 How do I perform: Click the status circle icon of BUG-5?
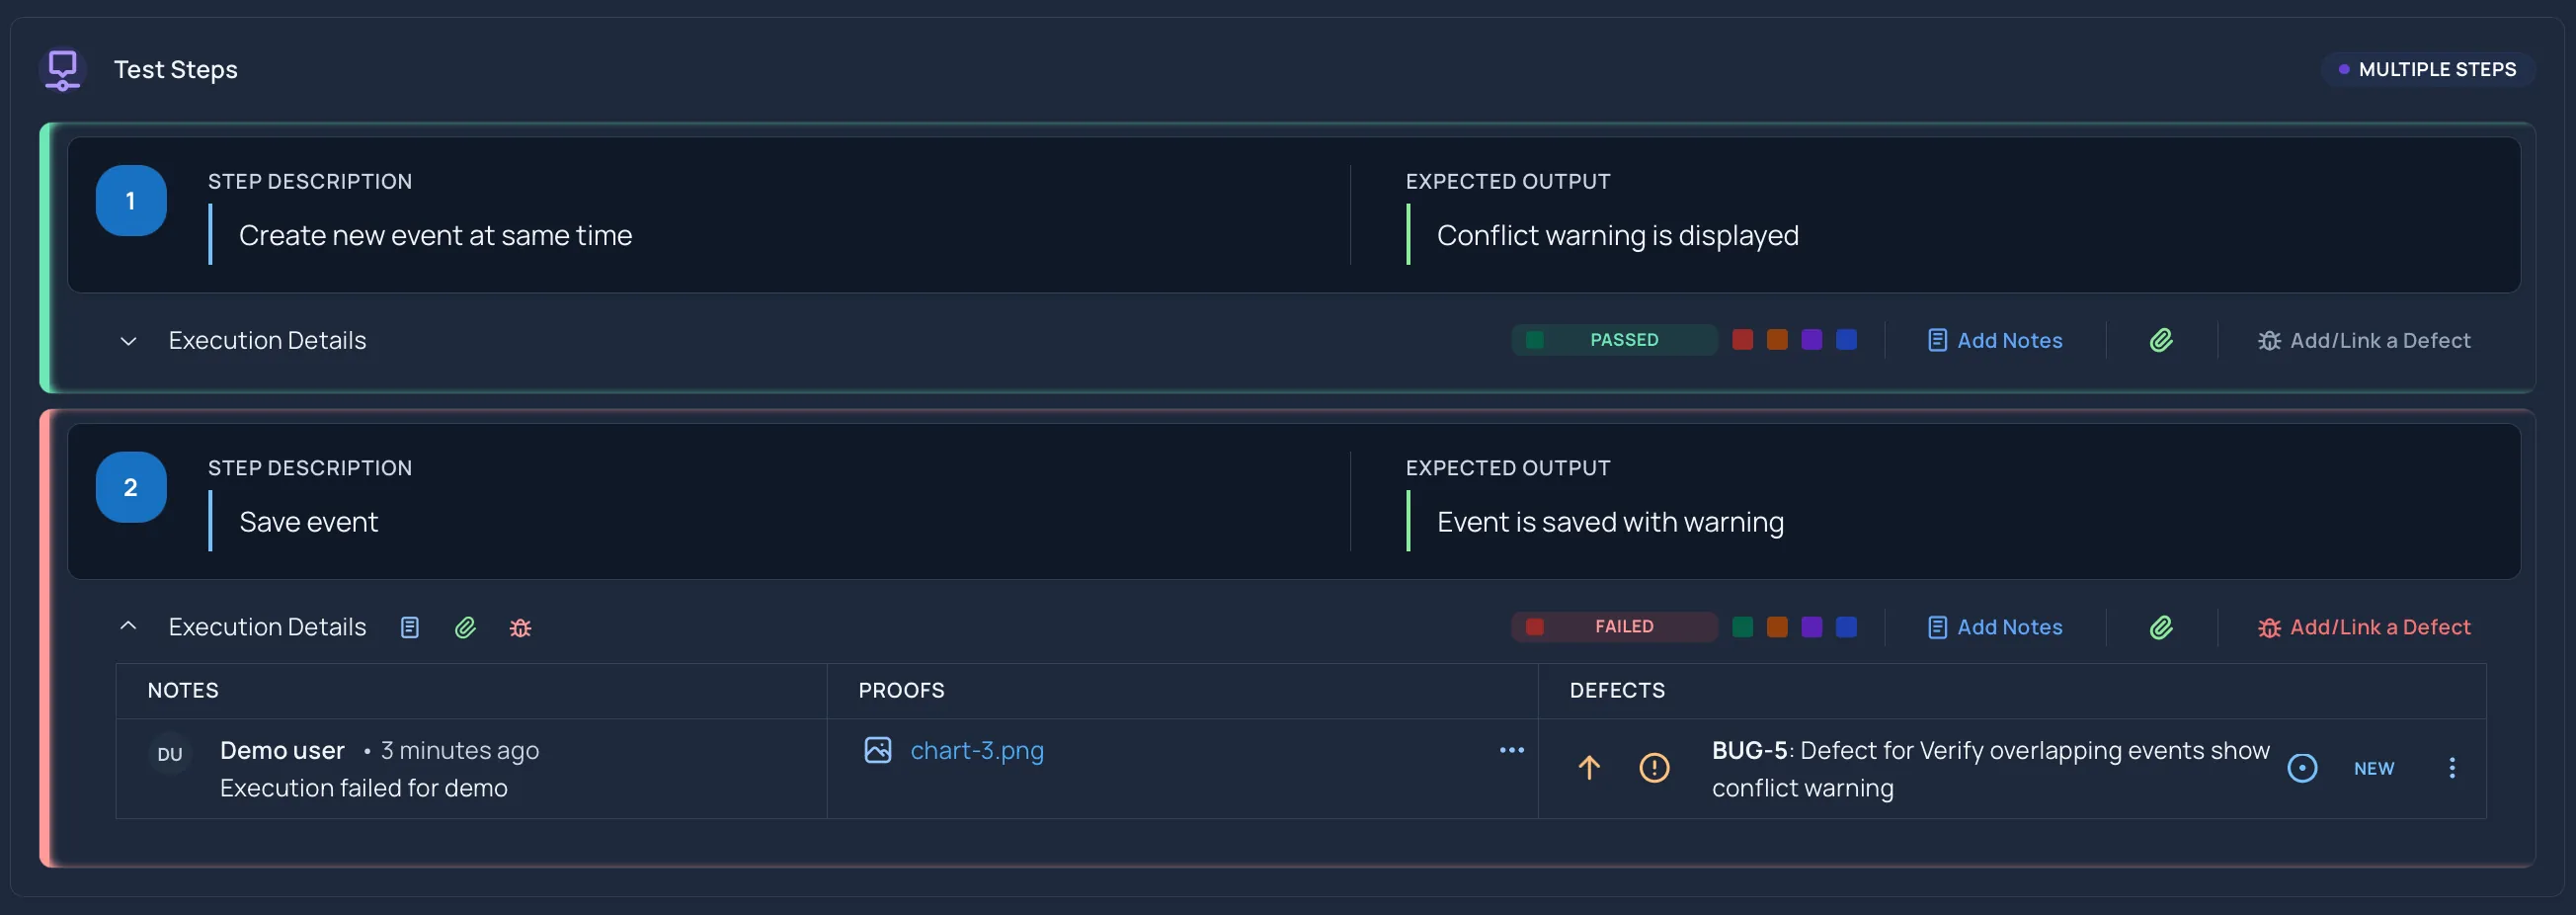click(x=2302, y=768)
